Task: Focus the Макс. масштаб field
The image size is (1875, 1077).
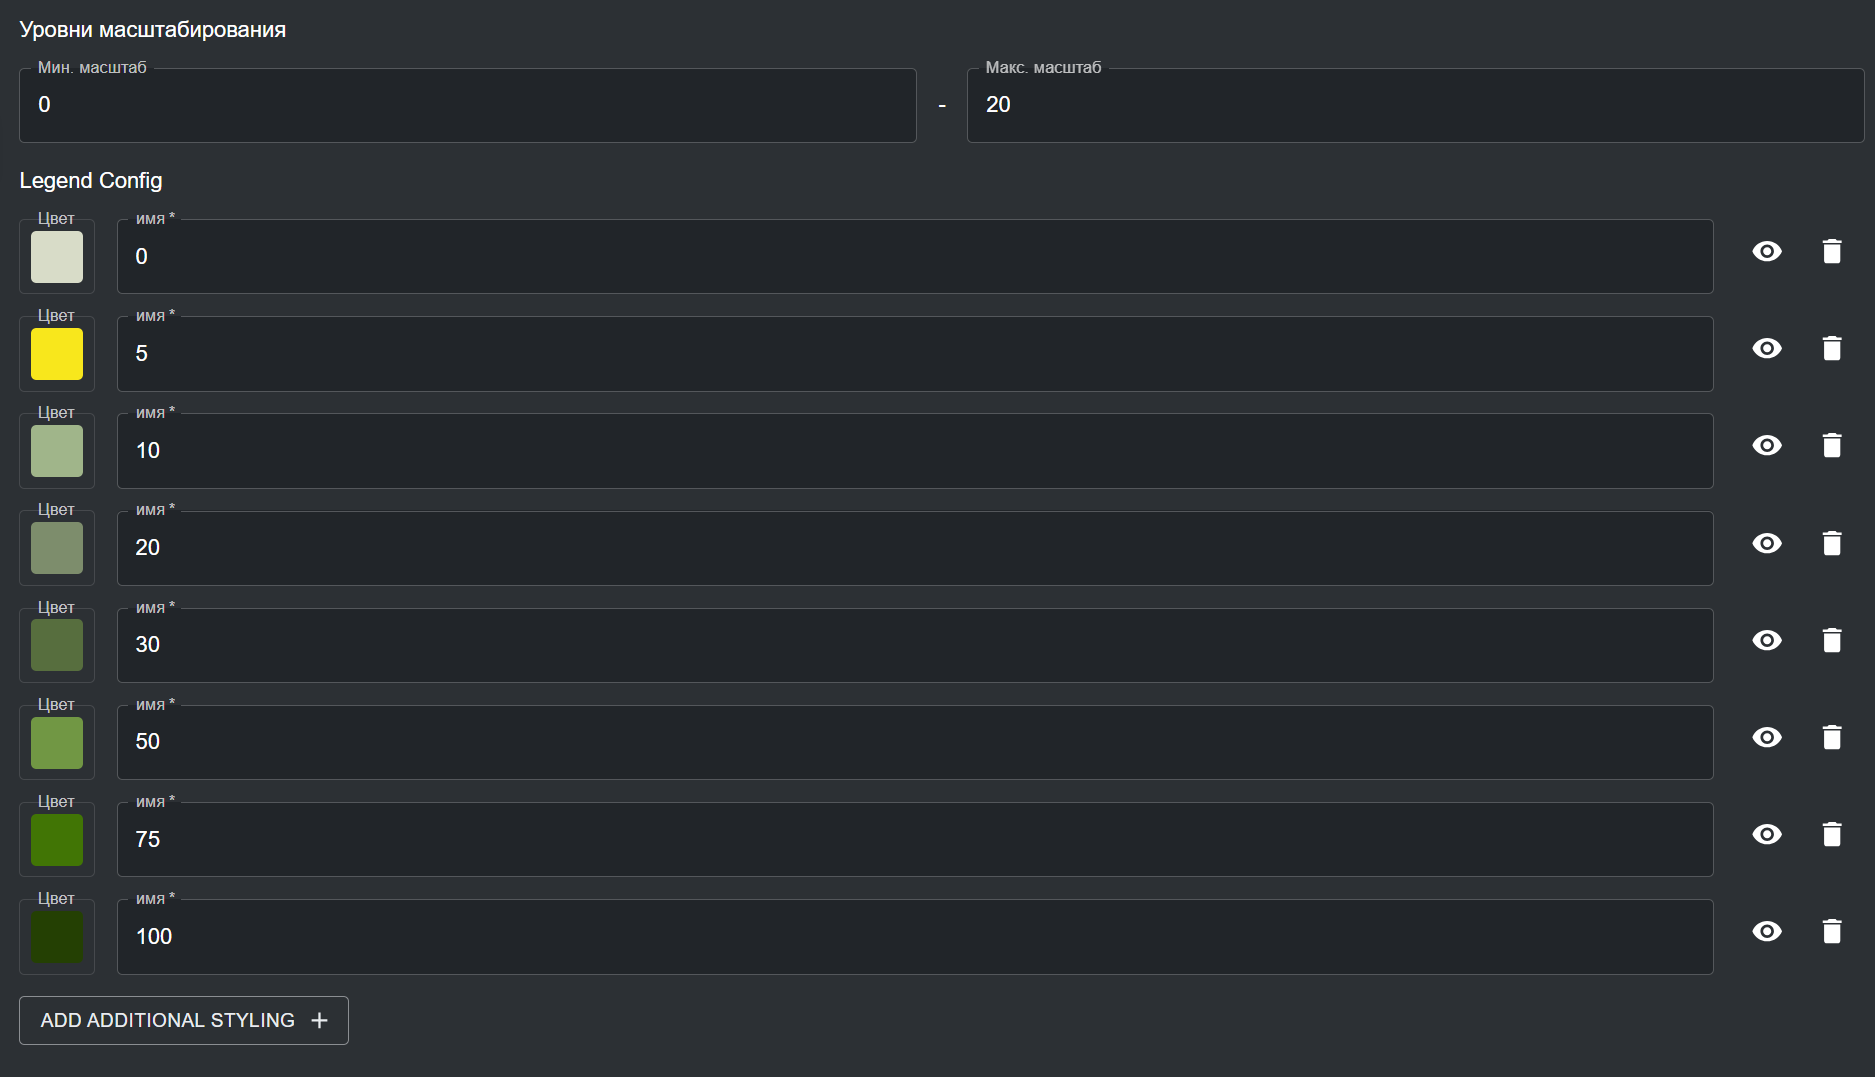Action: [1414, 105]
